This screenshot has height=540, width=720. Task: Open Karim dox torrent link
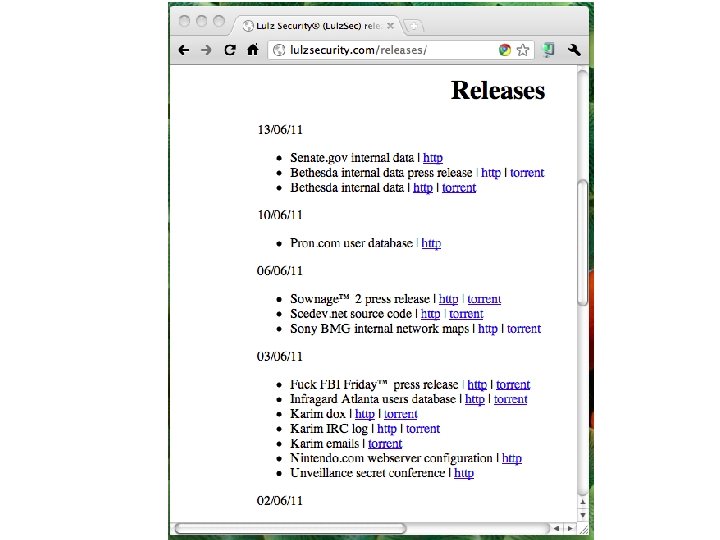[401, 414]
